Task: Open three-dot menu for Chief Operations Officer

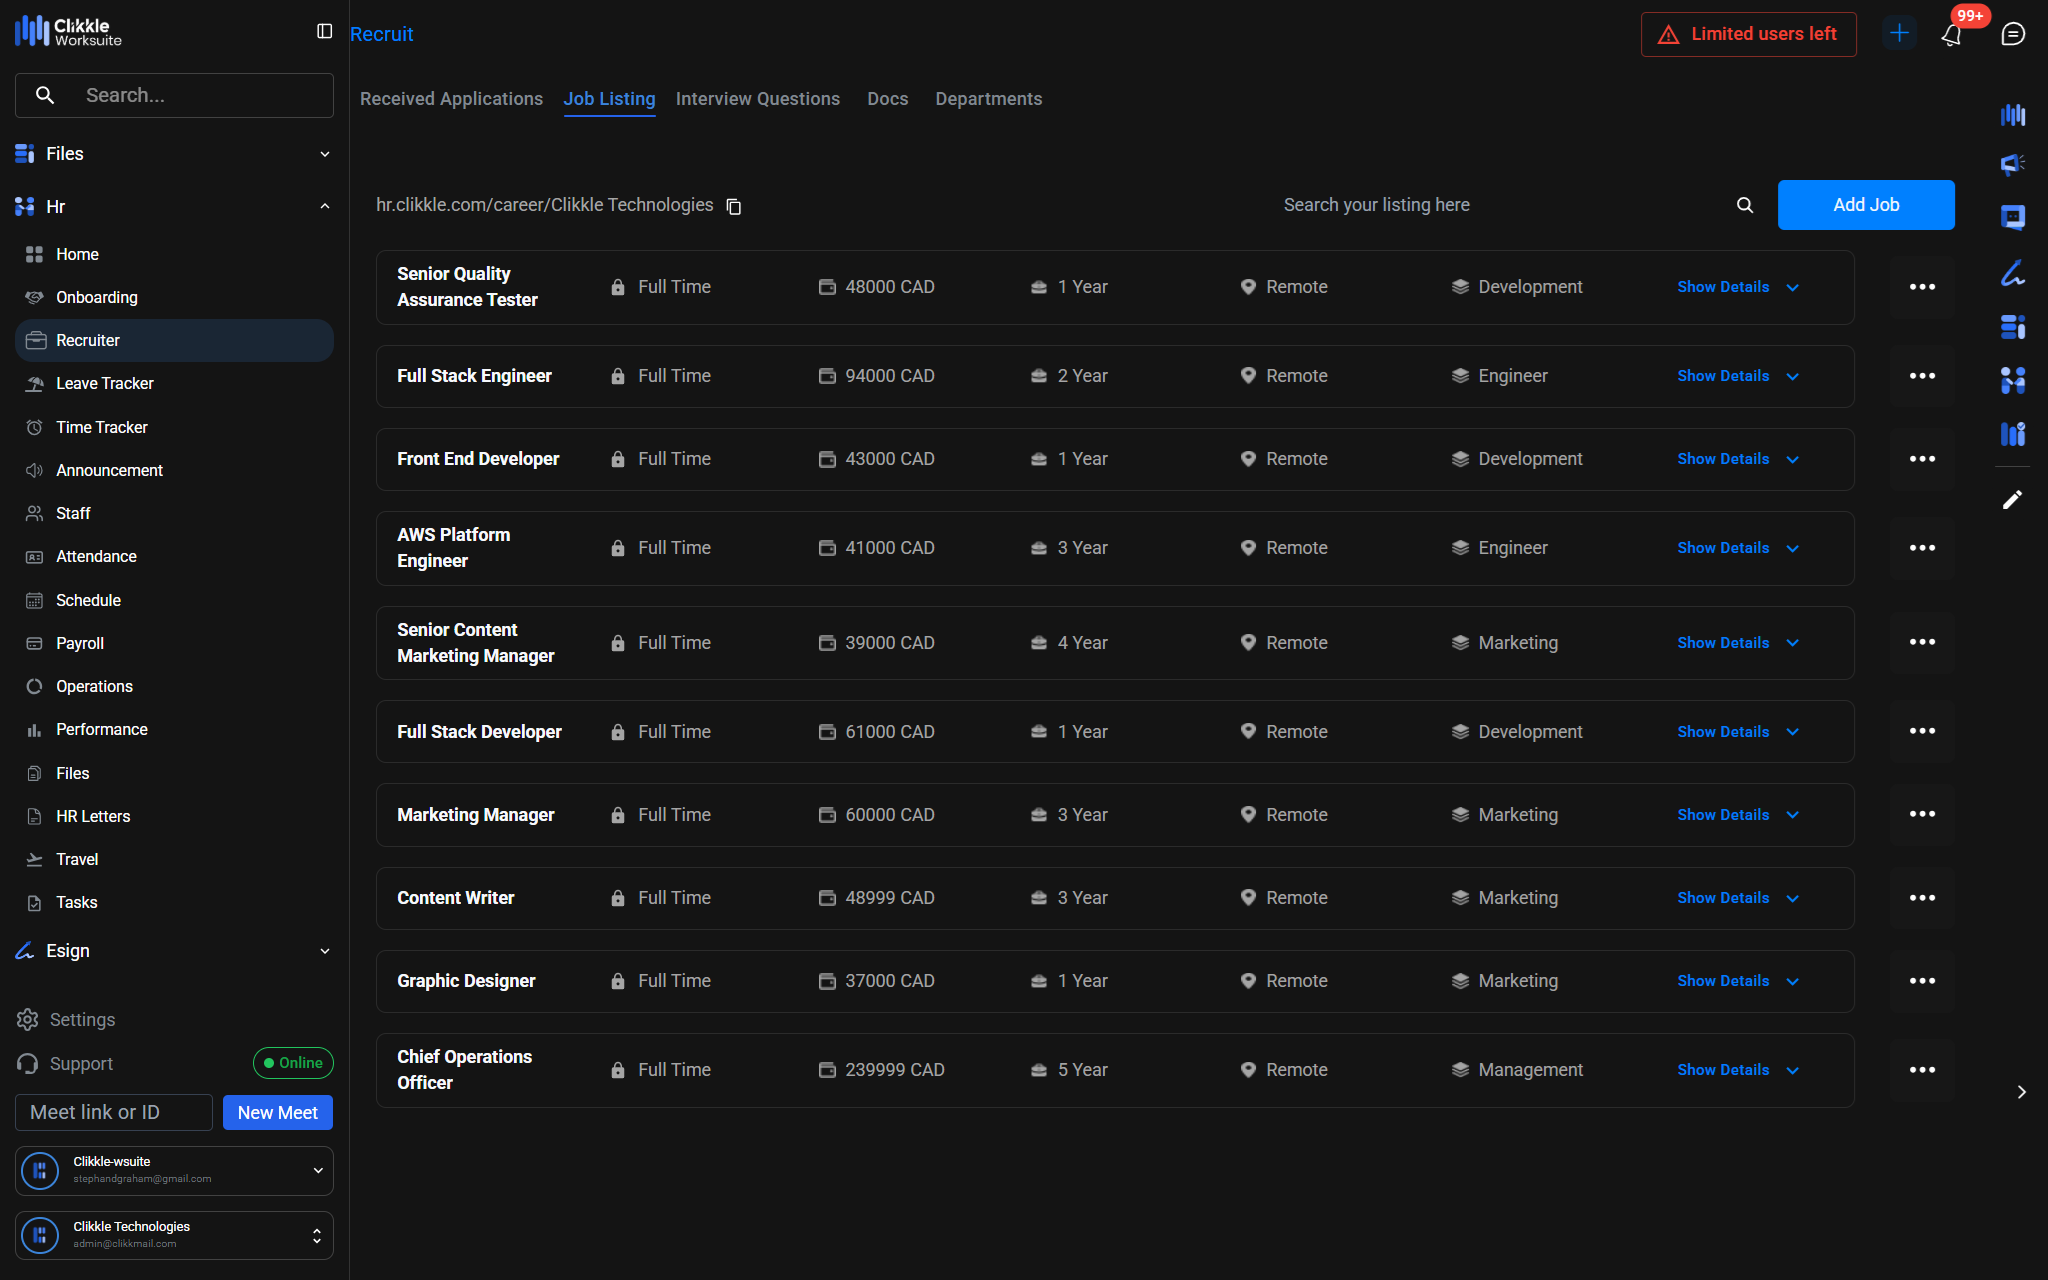Action: [x=1922, y=1070]
